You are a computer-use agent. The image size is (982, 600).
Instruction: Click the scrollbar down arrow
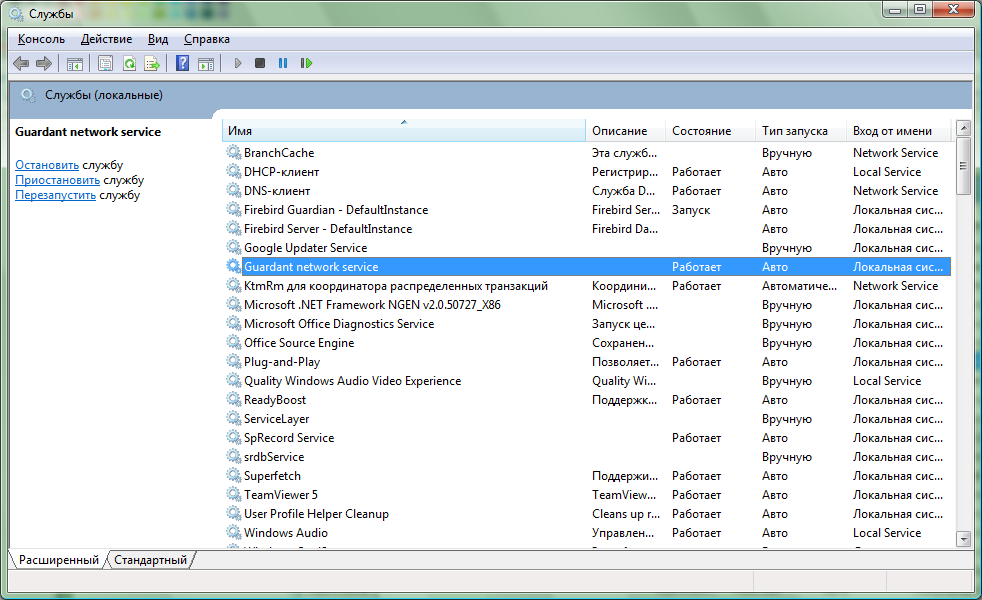coord(962,541)
